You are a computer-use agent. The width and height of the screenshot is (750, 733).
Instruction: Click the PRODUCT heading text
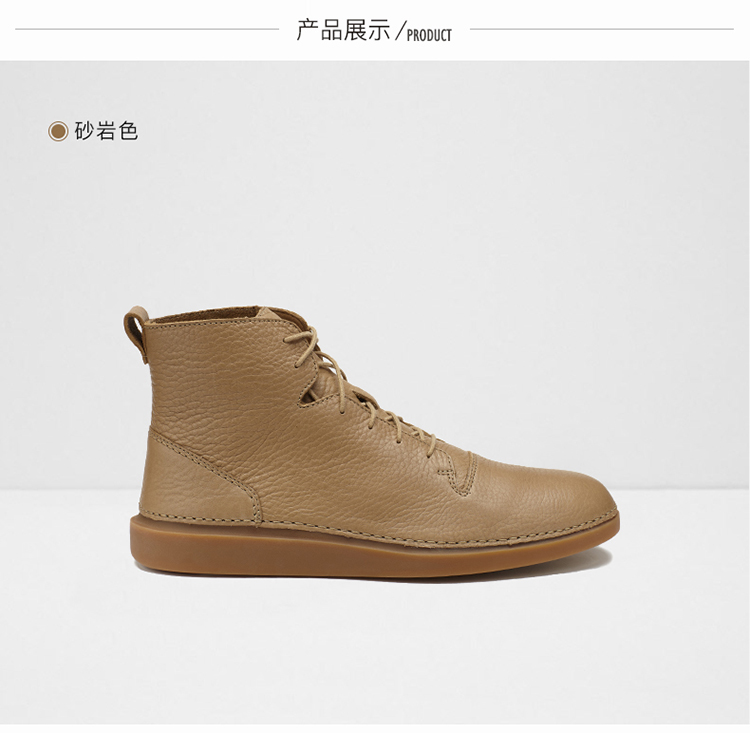[x=429, y=35]
